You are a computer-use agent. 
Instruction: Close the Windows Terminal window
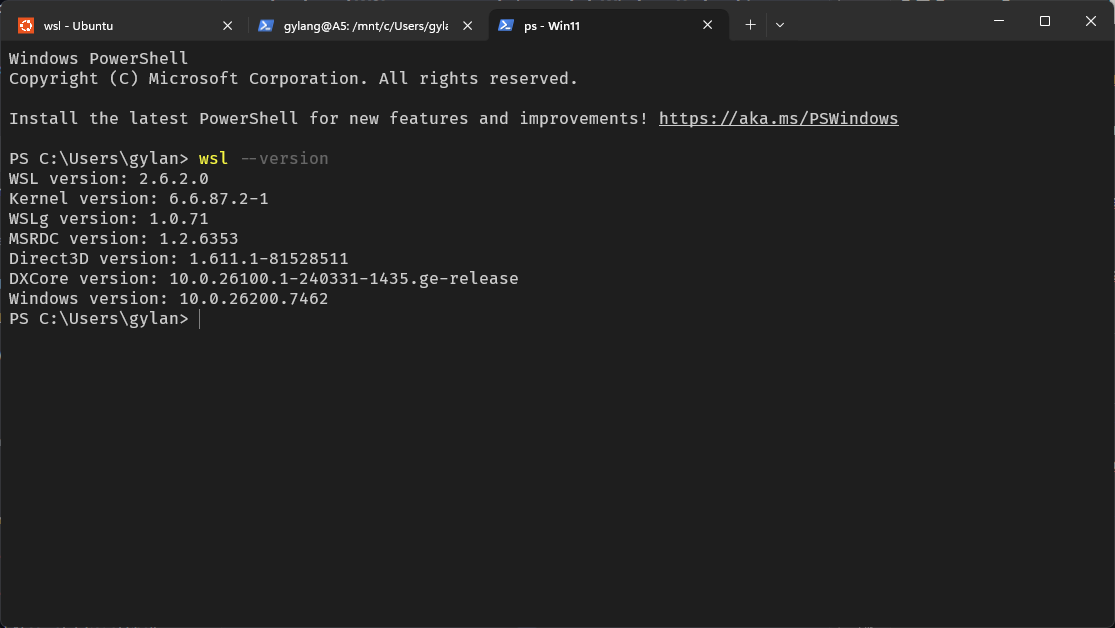[x=1091, y=21]
